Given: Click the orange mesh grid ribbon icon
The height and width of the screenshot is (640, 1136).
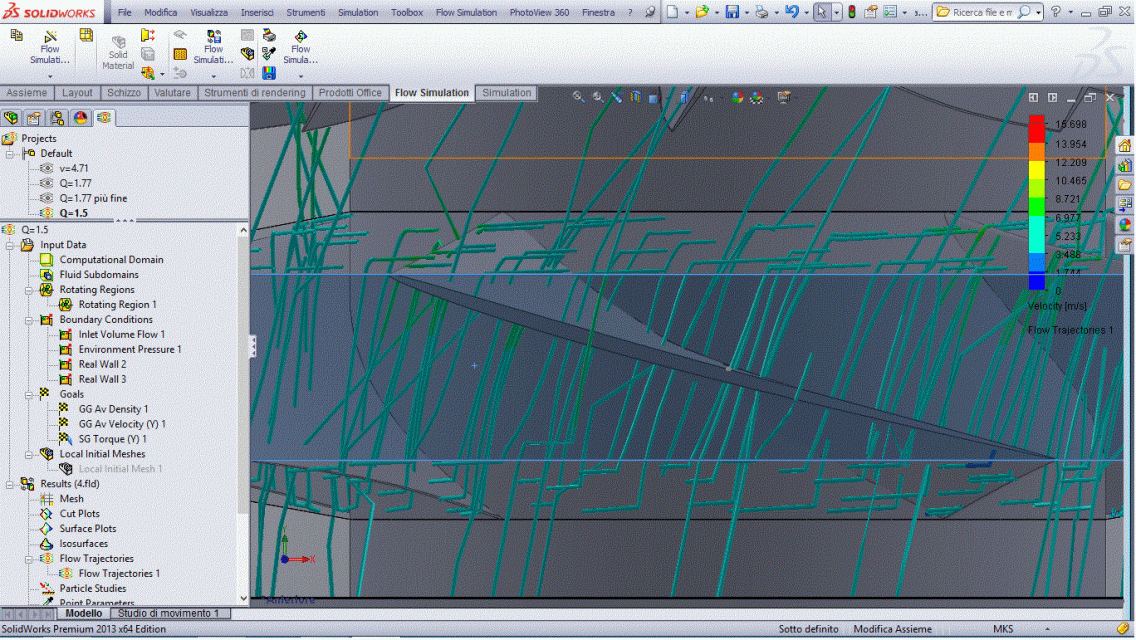Looking at the screenshot, I should (180, 54).
